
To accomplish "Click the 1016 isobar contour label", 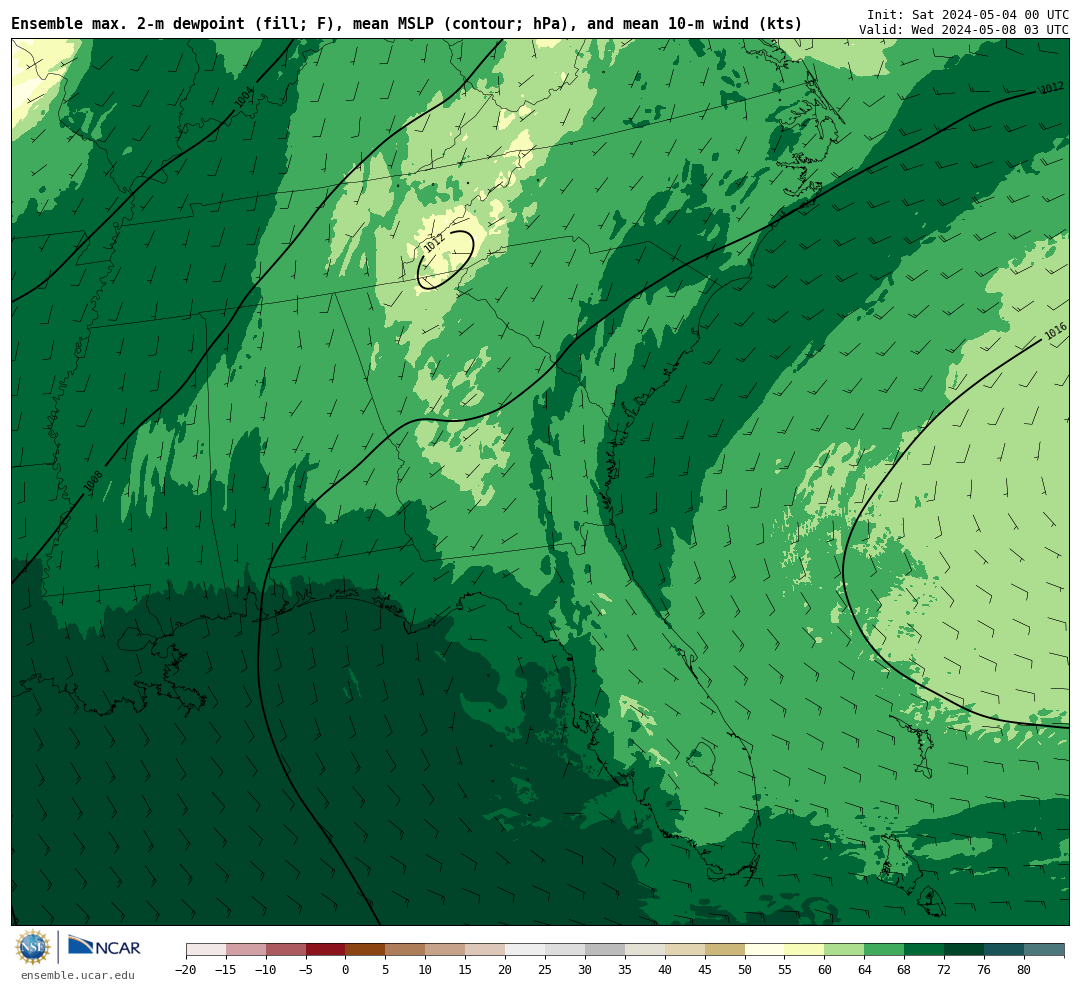I will pos(1055,331).
